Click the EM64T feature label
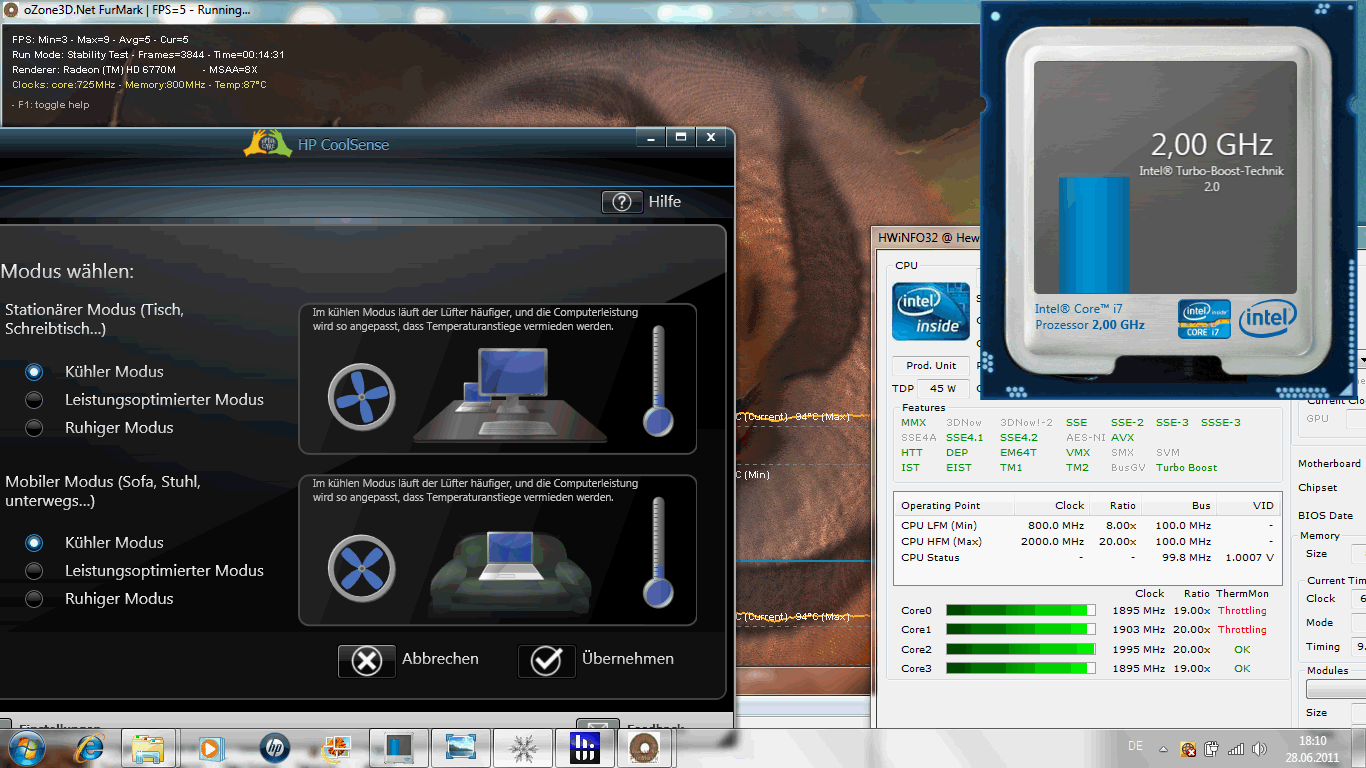The image size is (1366, 768). click(1019, 453)
